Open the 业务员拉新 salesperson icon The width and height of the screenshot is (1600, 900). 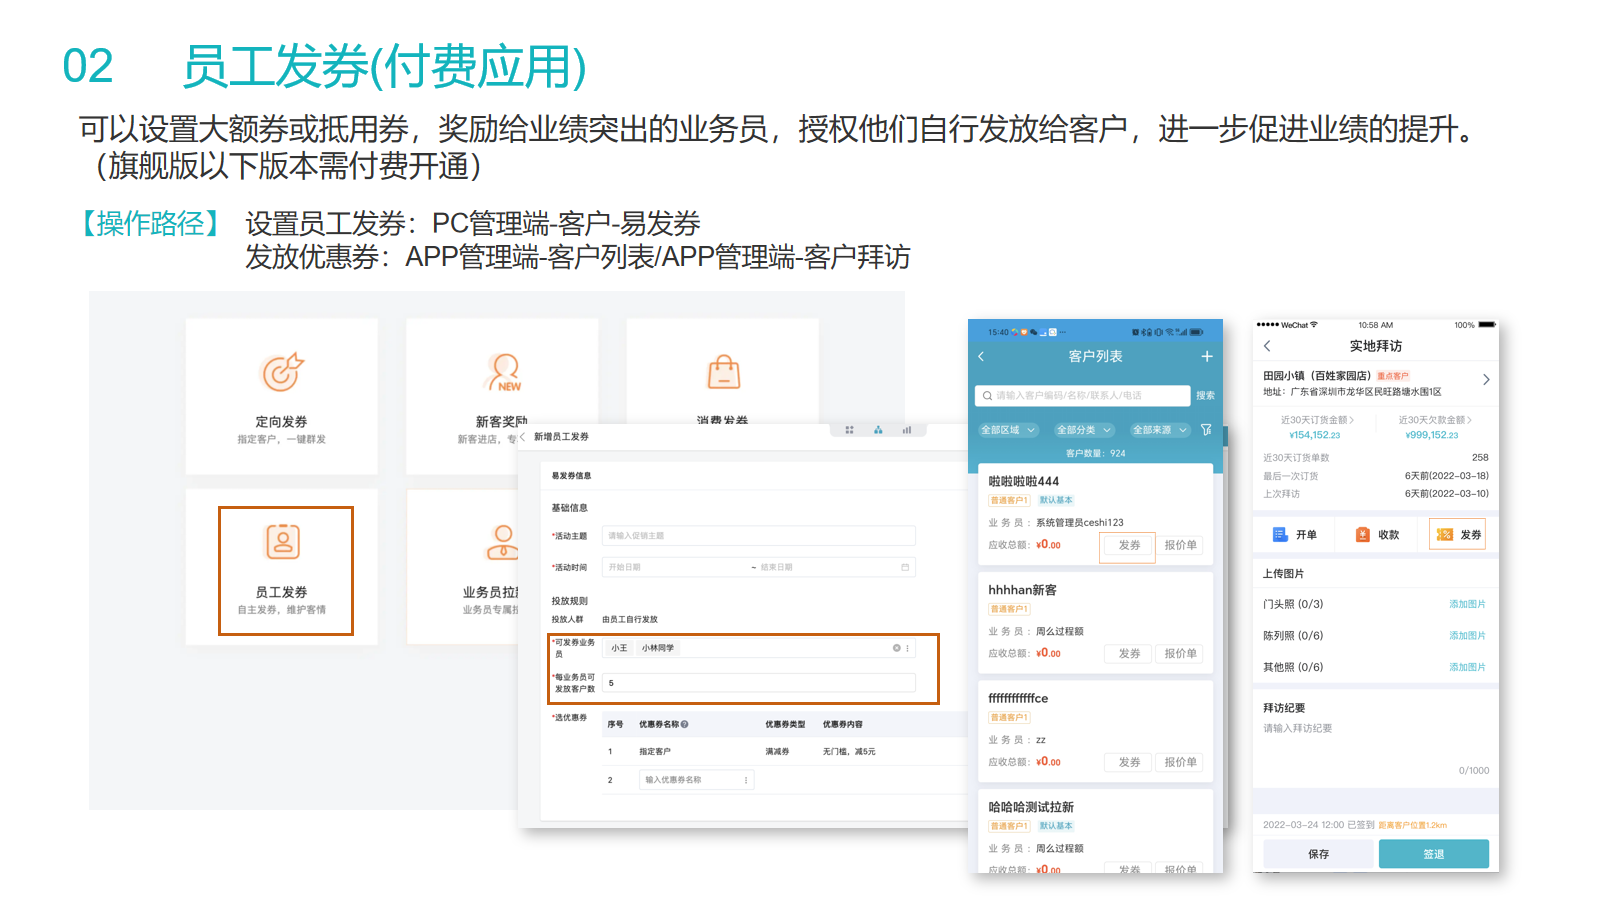[x=503, y=541]
